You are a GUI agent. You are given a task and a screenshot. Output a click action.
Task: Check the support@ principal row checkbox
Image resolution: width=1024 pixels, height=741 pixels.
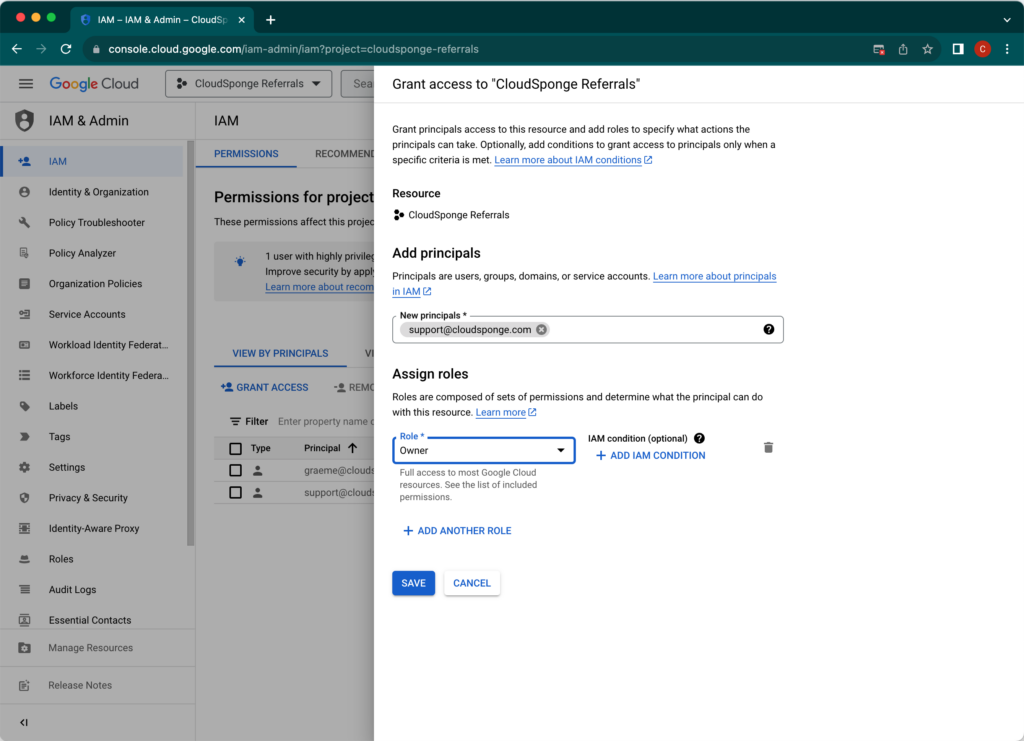point(235,493)
